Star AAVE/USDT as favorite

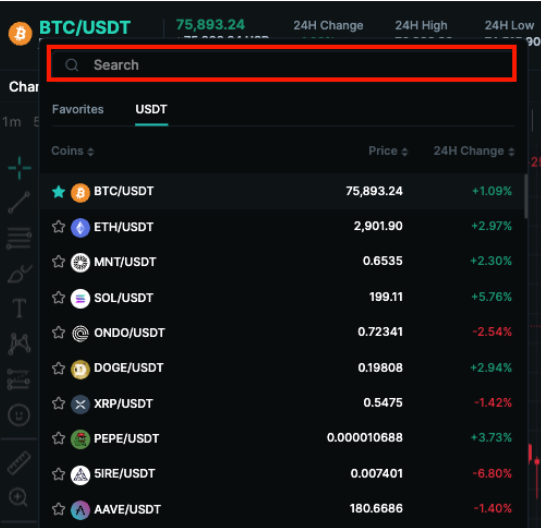tap(59, 509)
